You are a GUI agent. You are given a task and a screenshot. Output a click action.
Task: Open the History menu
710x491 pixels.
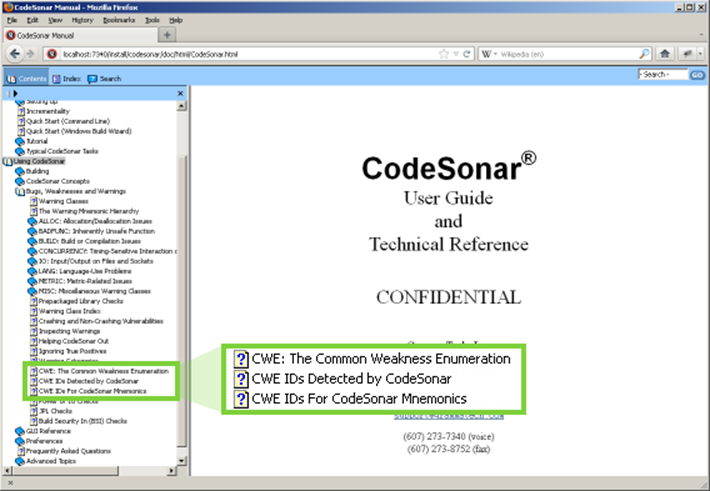click(x=82, y=20)
